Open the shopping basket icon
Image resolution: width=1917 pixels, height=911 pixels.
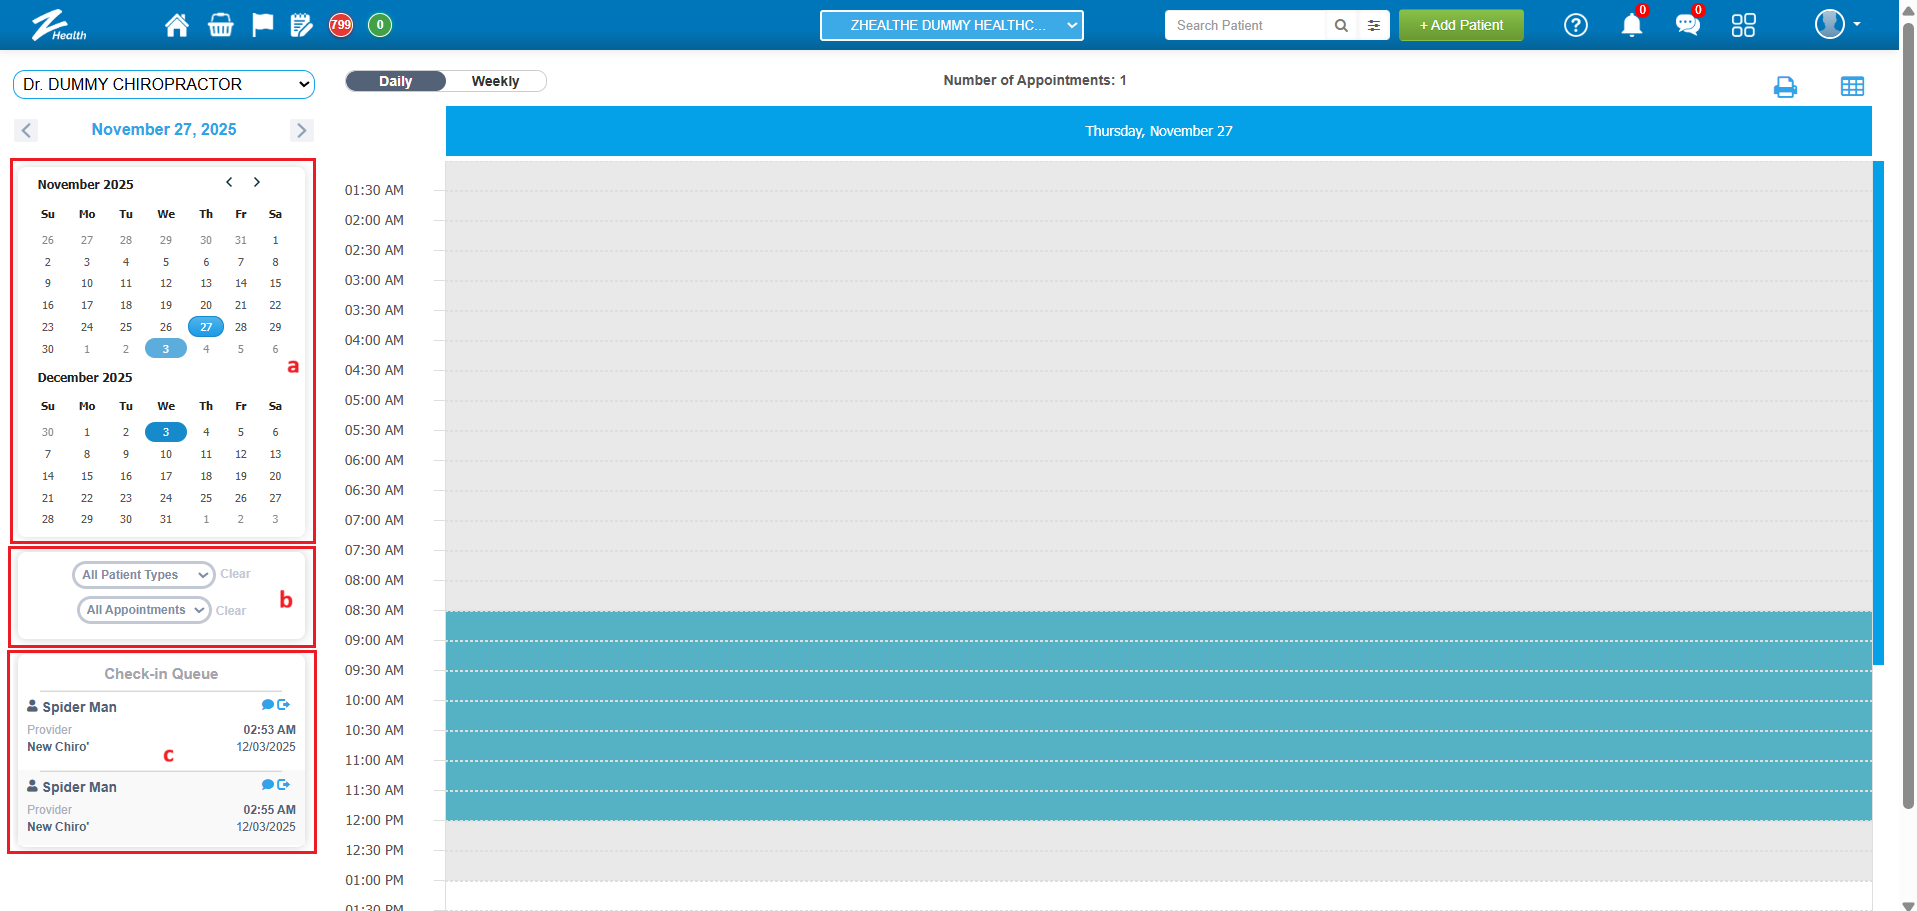(x=220, y=25)
